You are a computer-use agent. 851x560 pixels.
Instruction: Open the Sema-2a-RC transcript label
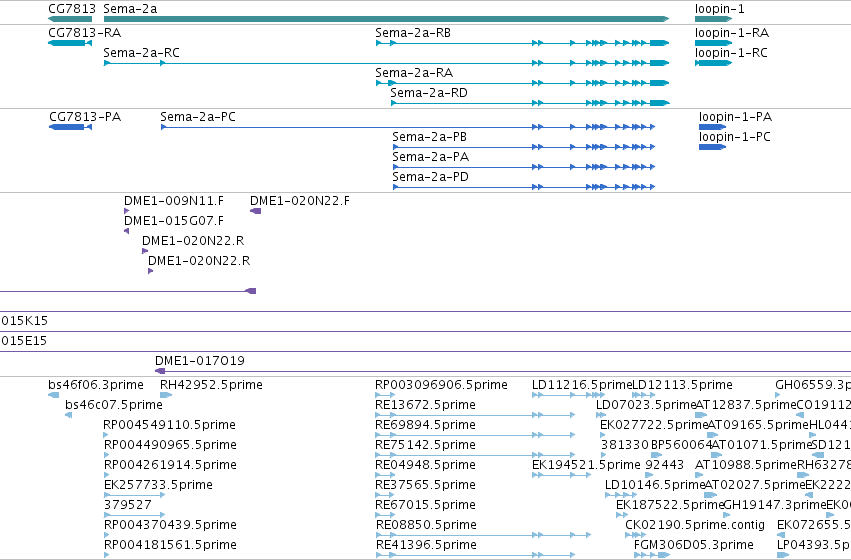click(141, 53)
